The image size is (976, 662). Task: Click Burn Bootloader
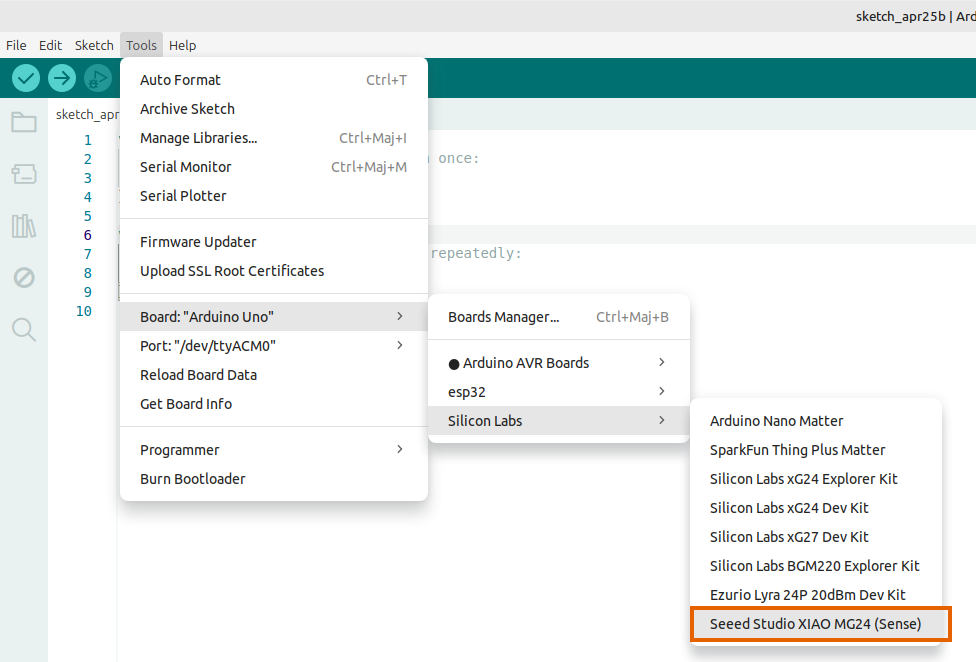(x=274, y=479)
